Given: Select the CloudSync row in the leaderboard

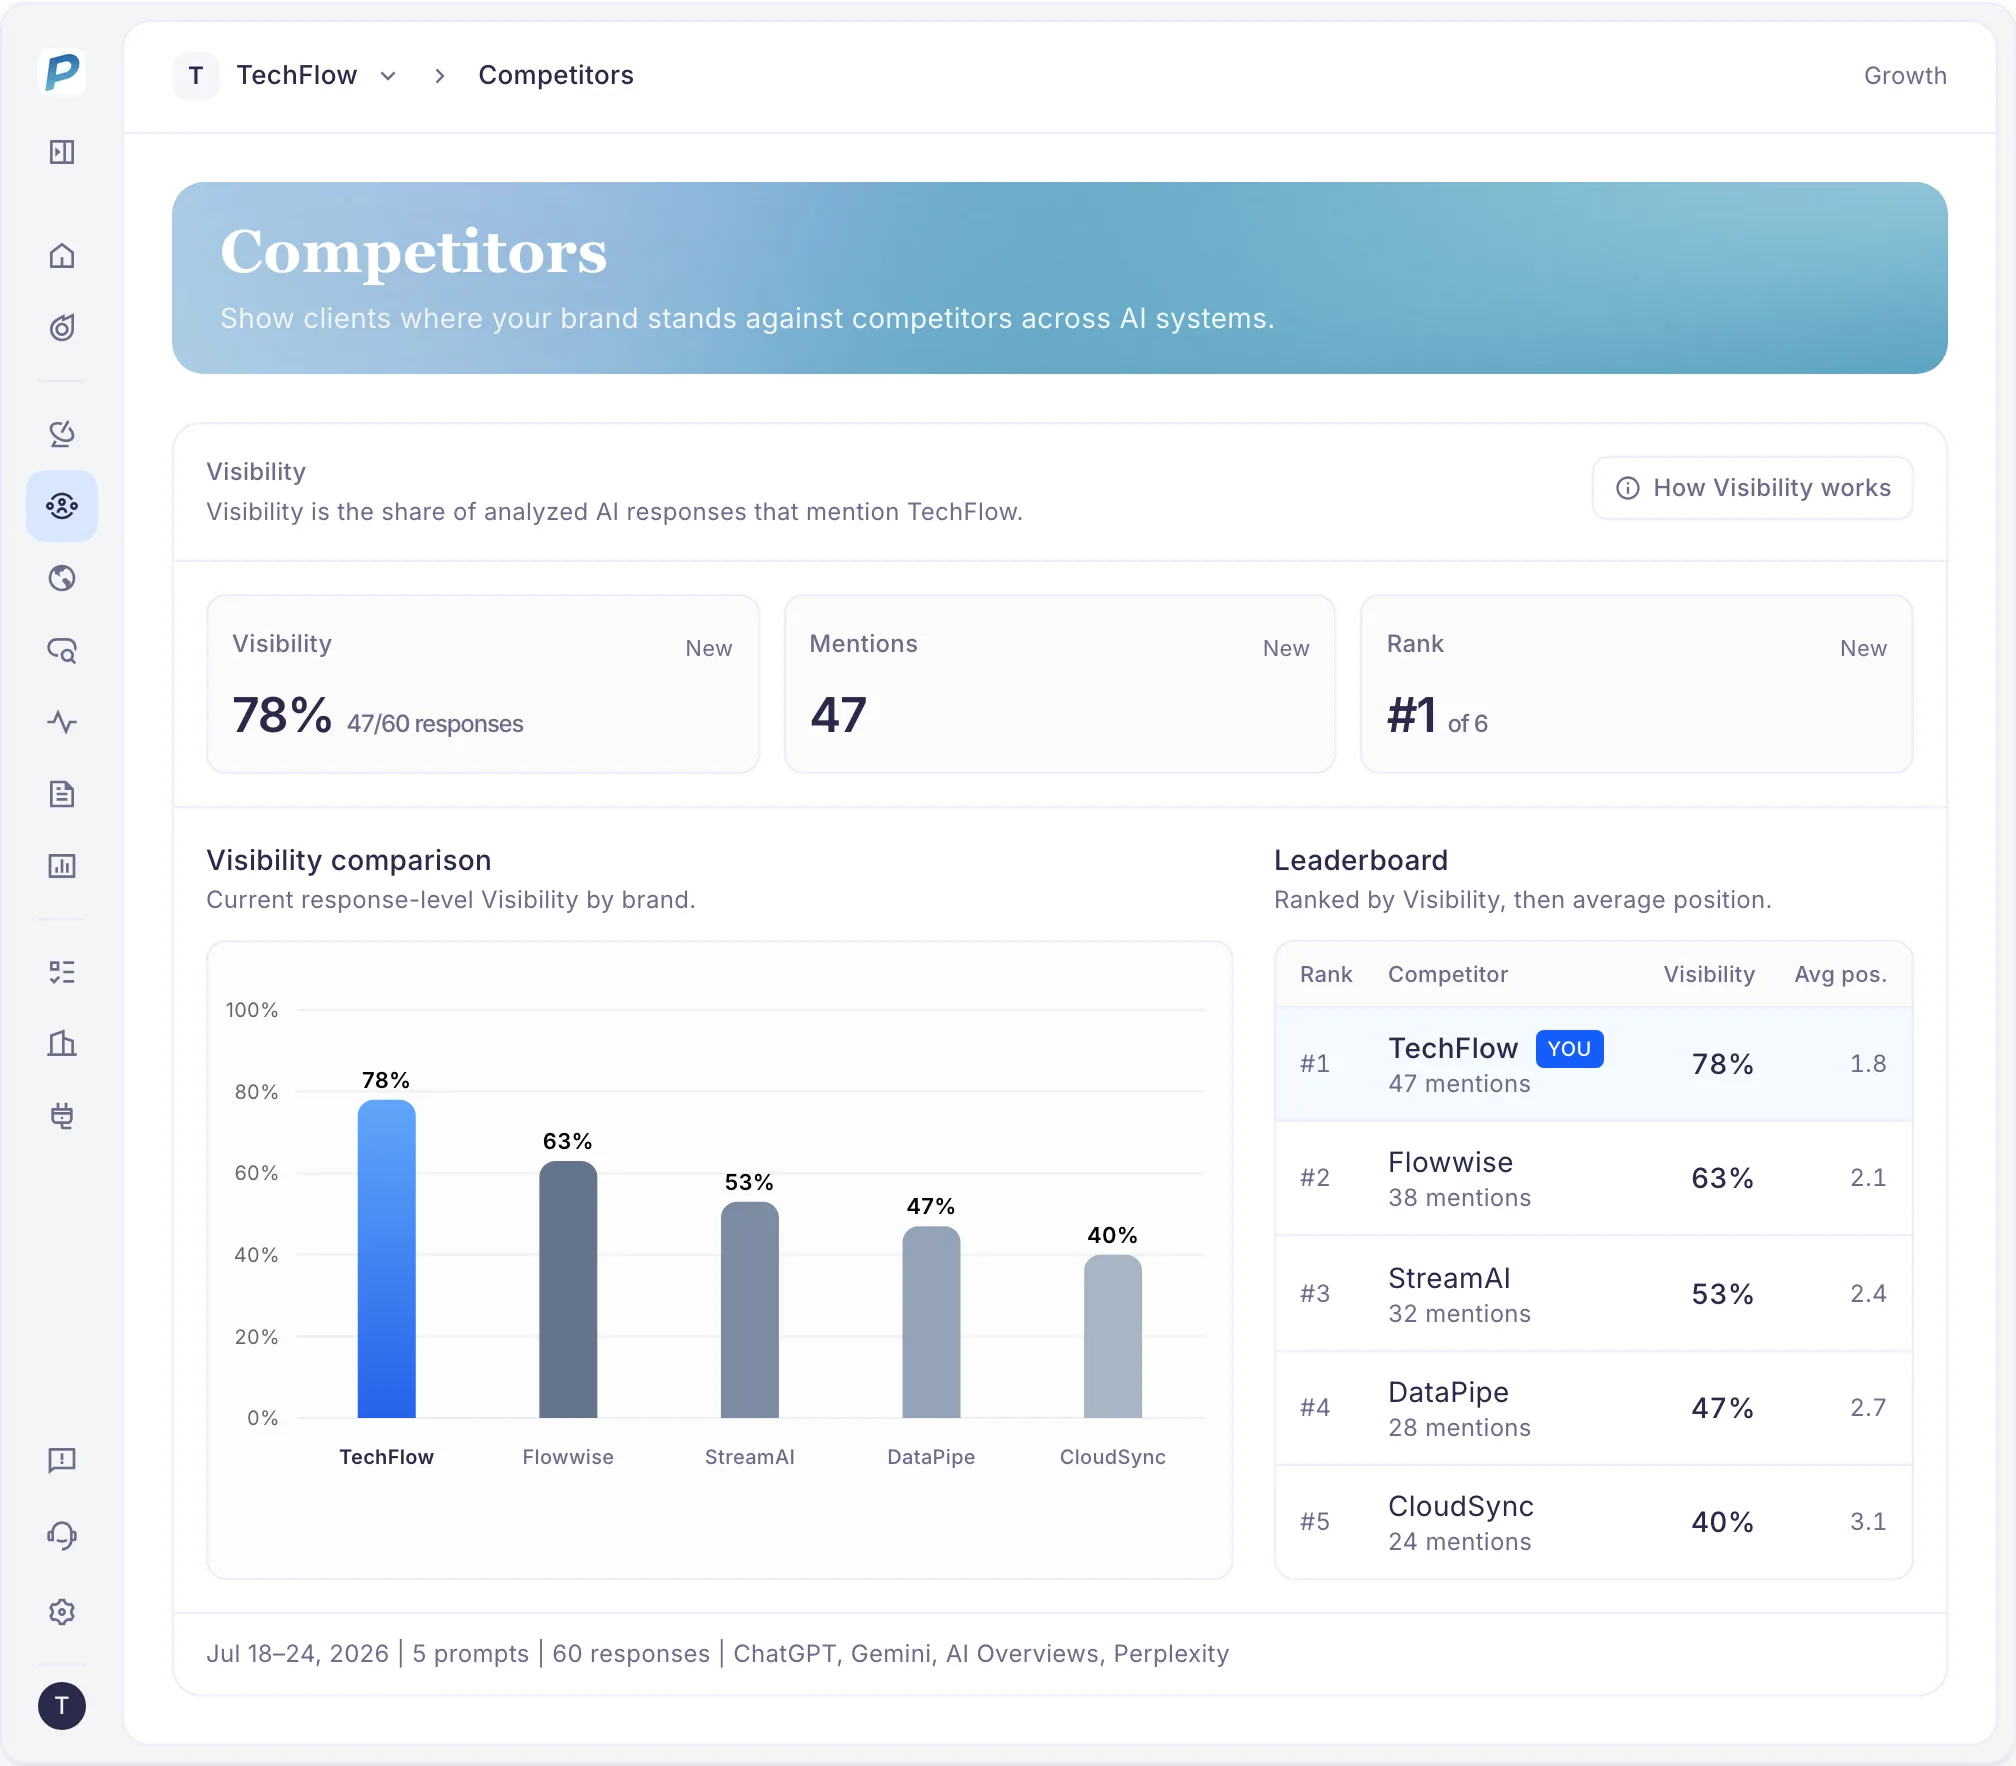Looking at the screenshot, I should click(1594, 1522).
